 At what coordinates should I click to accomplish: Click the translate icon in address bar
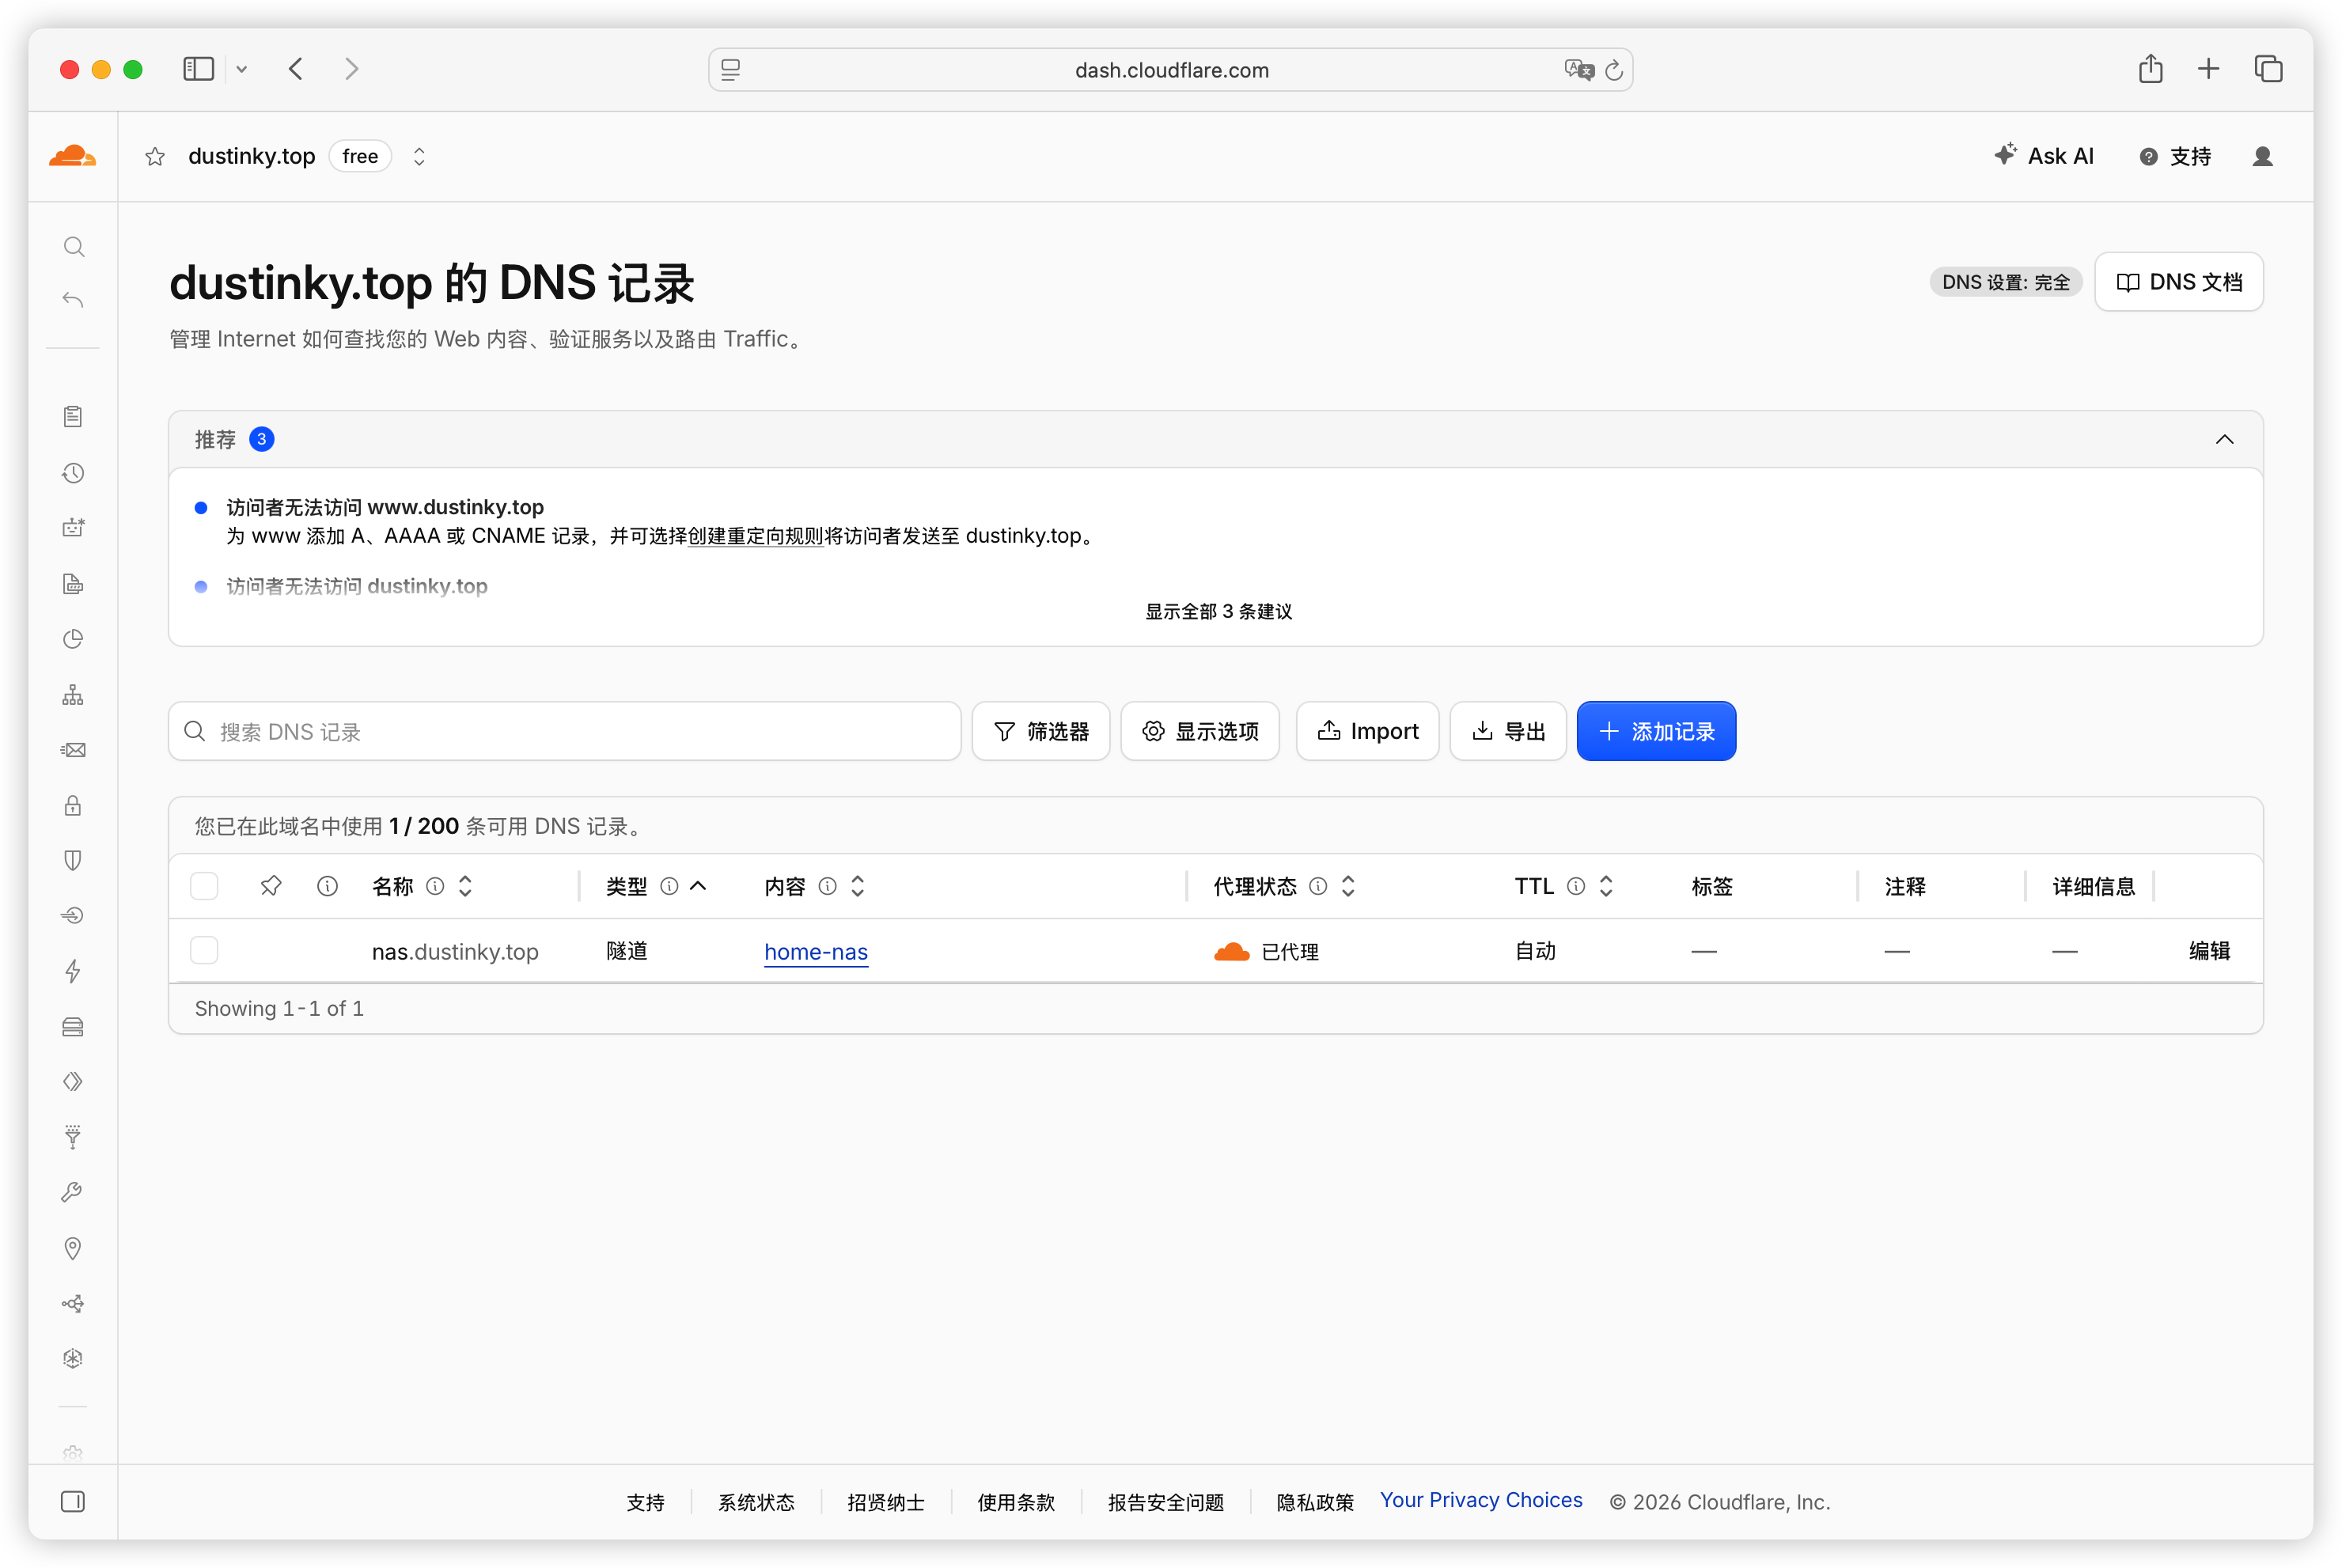coord(1579,69)
